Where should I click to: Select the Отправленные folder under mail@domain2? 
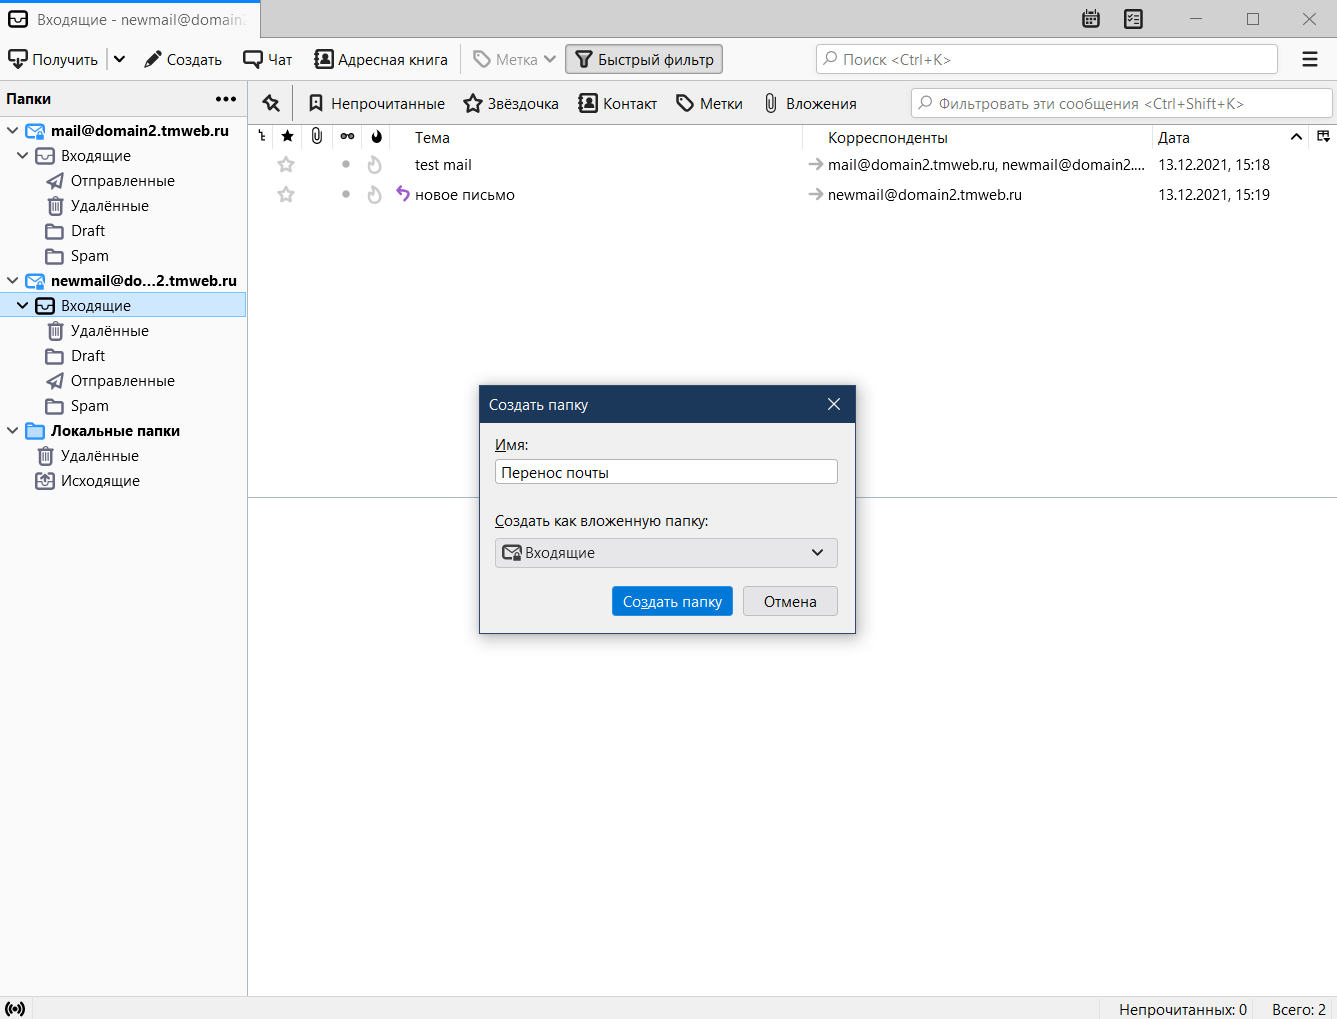coord(122,181)
